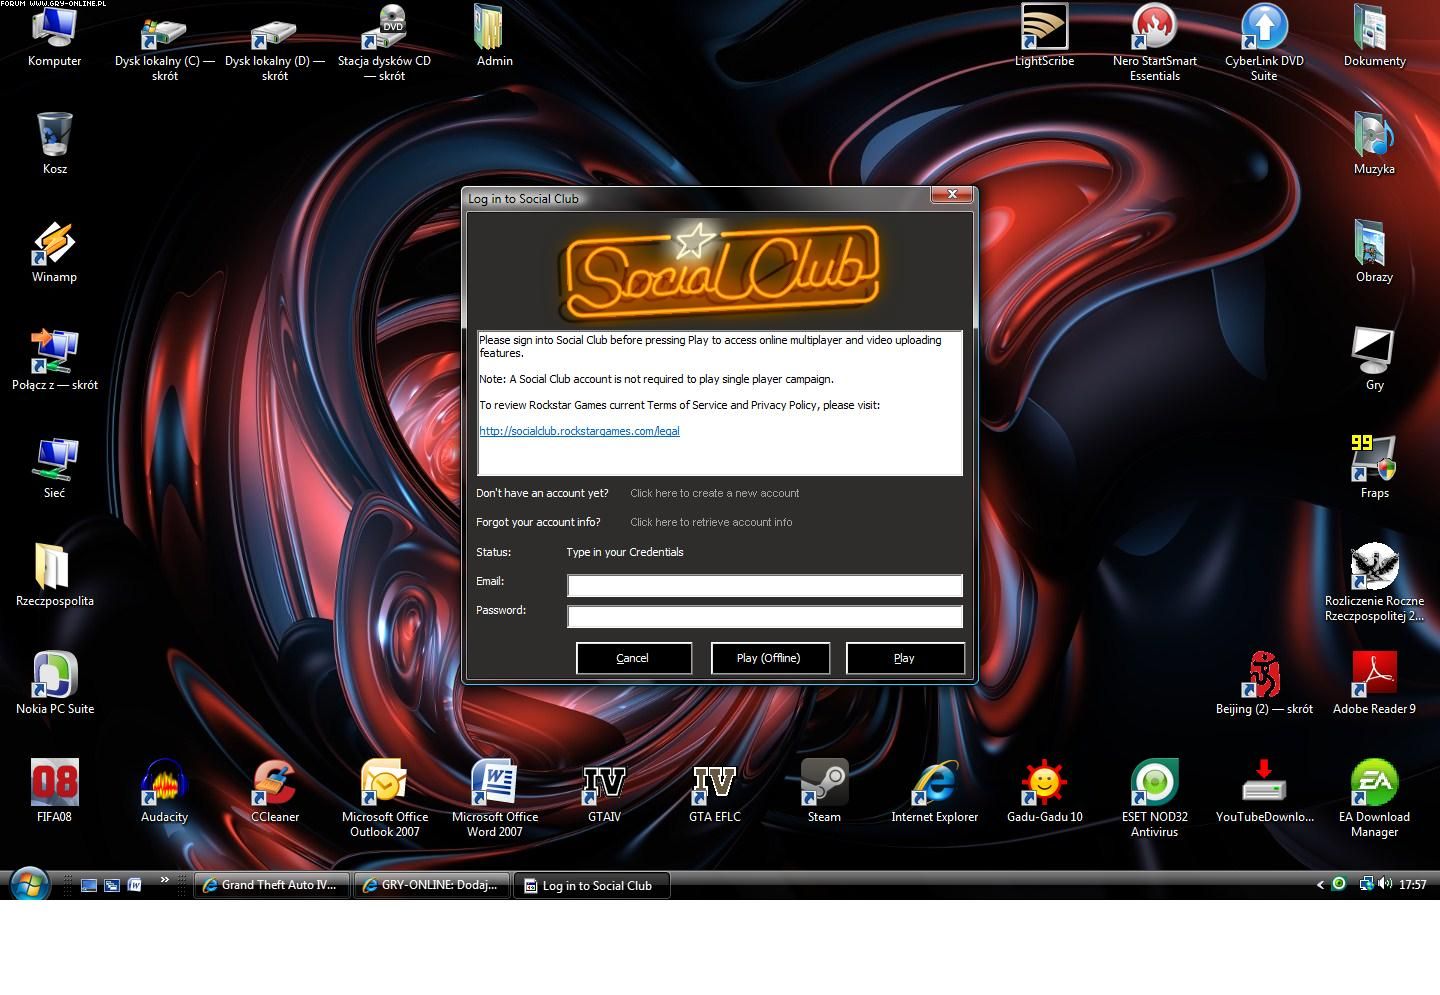Switch to GRY-ONLINE taskbar window
The height and width of the screenshot is (995, 1440).
coord(432,885)
